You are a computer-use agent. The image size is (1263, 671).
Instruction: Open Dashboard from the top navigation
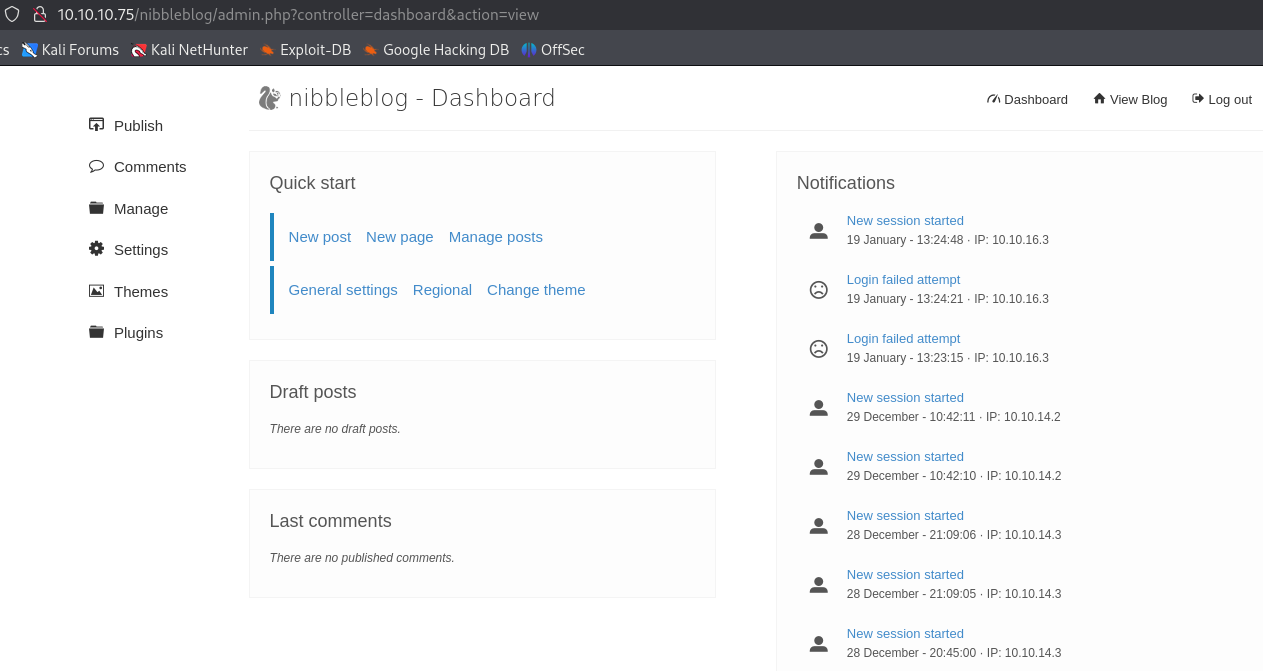pos(1027,99)
